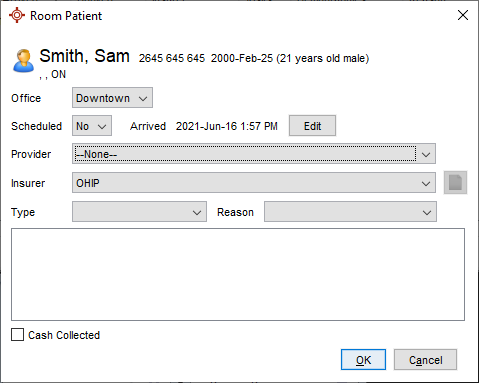Click Edit next to the arrived time
The width and height of the screenshot is (479, 383).
click(x=312, y=126)
